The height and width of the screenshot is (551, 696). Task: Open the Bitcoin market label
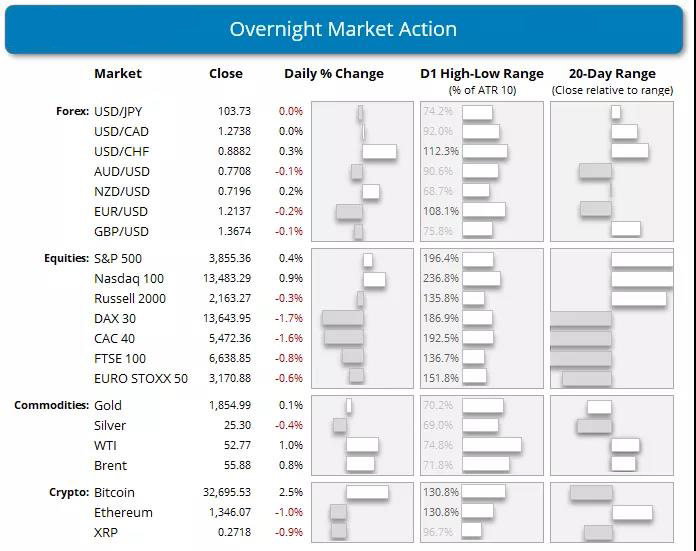pyautogui.click(x=114, y=493)
